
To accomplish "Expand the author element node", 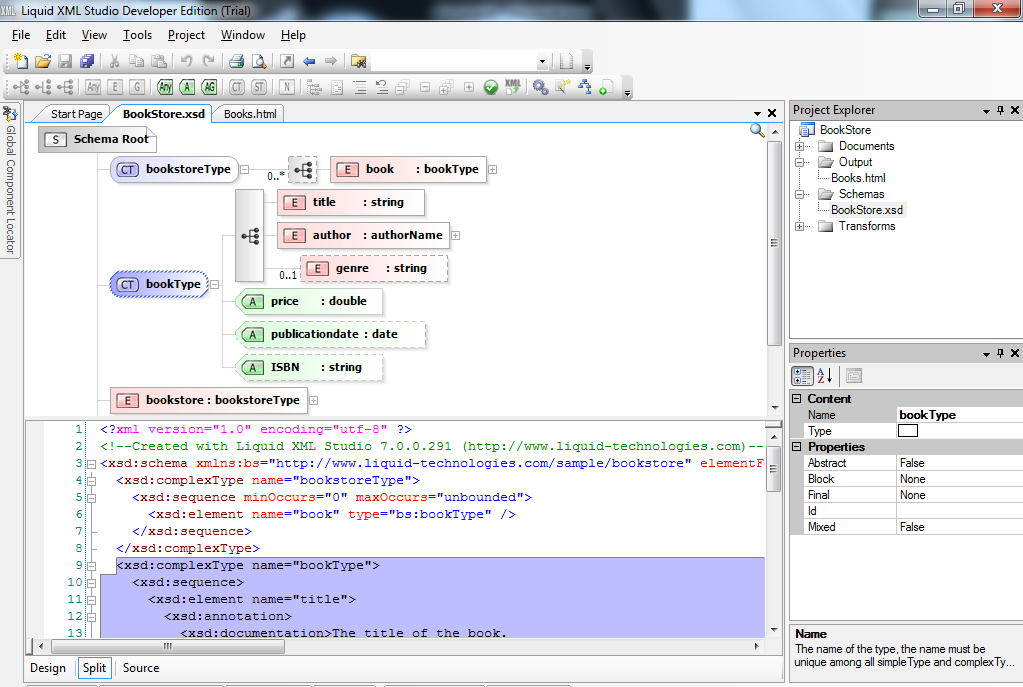I will click(x=455, y=236).
